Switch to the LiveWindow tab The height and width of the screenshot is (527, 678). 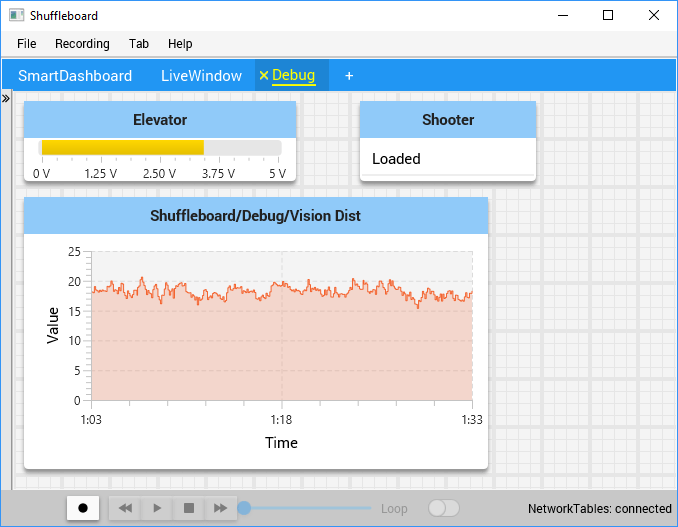[x=201, y=76]
